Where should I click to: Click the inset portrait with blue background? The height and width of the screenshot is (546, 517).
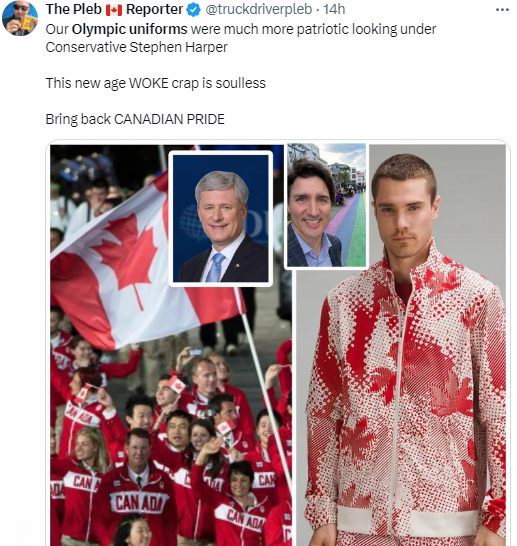[x=220, y=218]
